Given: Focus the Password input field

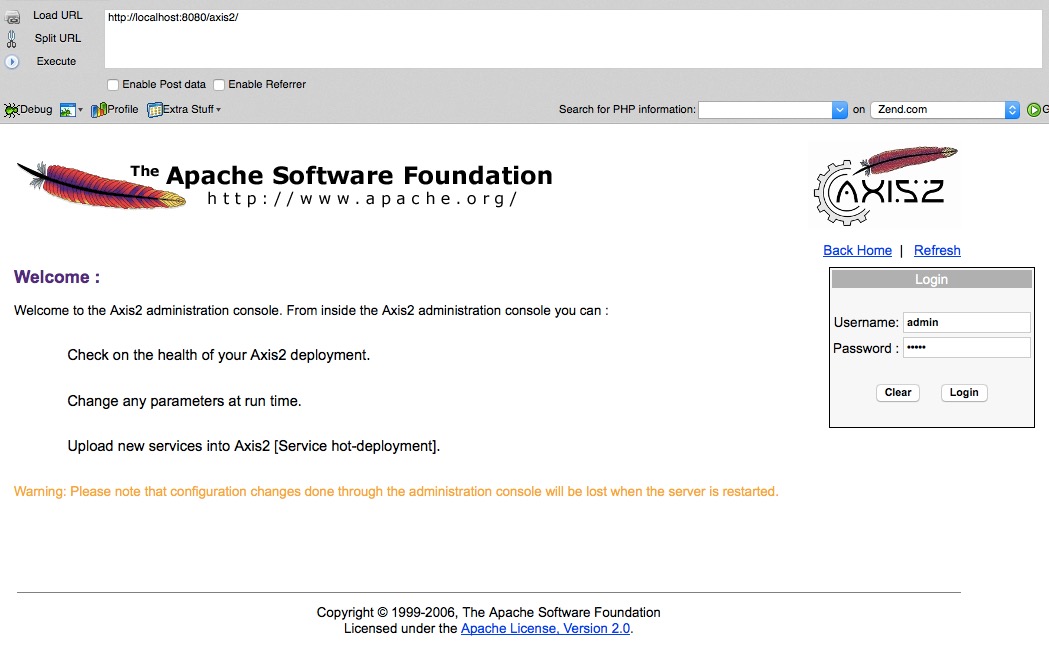Looking at the screenshot, I should (966, 347).
